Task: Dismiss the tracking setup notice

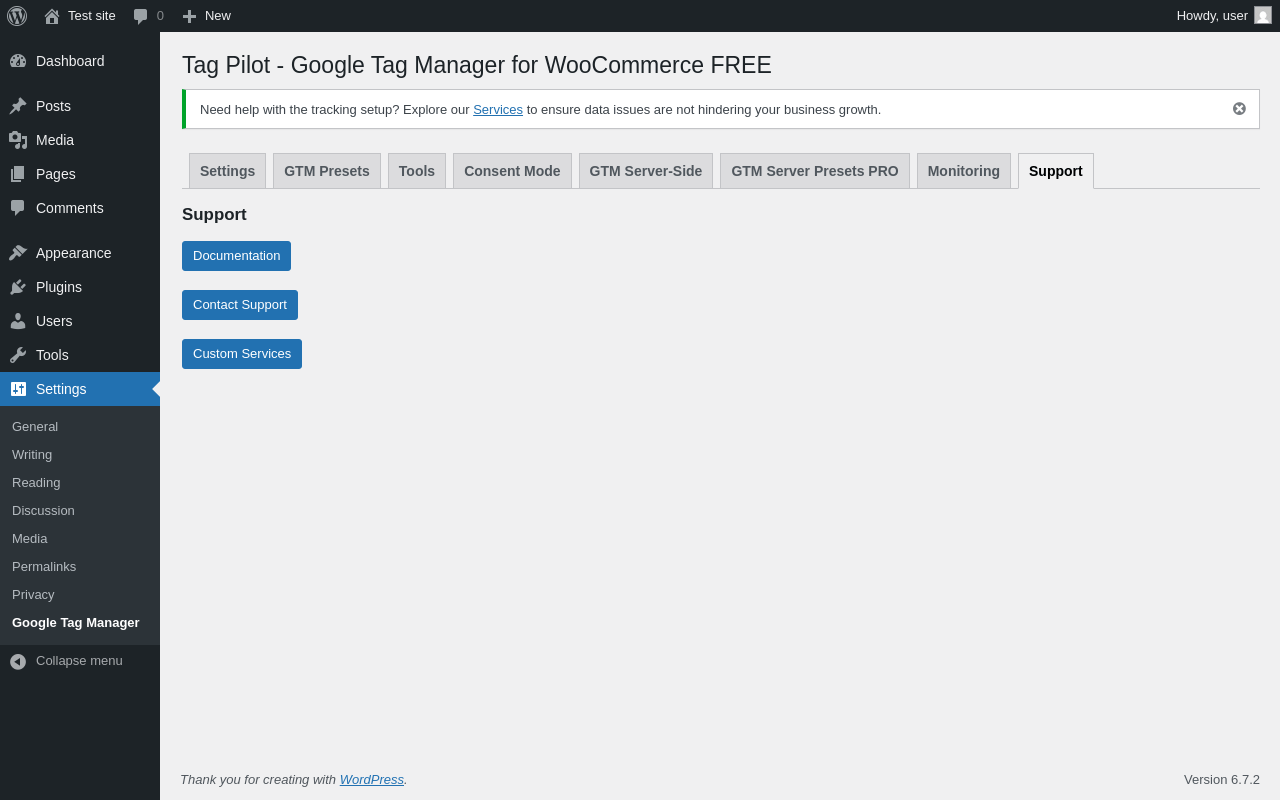Action: (x=1239, y=109)
